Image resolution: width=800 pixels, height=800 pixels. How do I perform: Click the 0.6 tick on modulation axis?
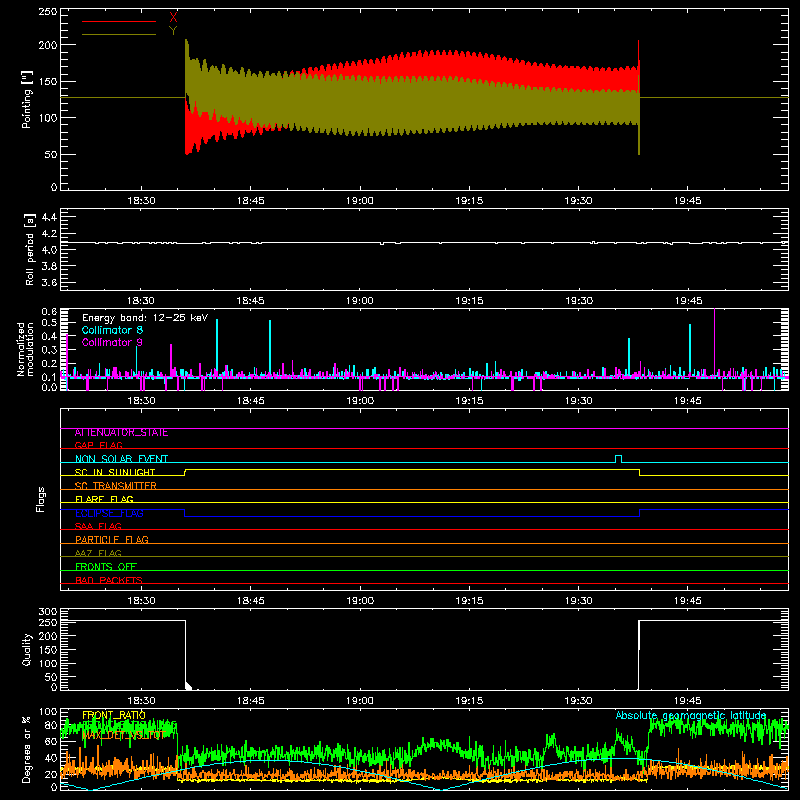[49, 311]
